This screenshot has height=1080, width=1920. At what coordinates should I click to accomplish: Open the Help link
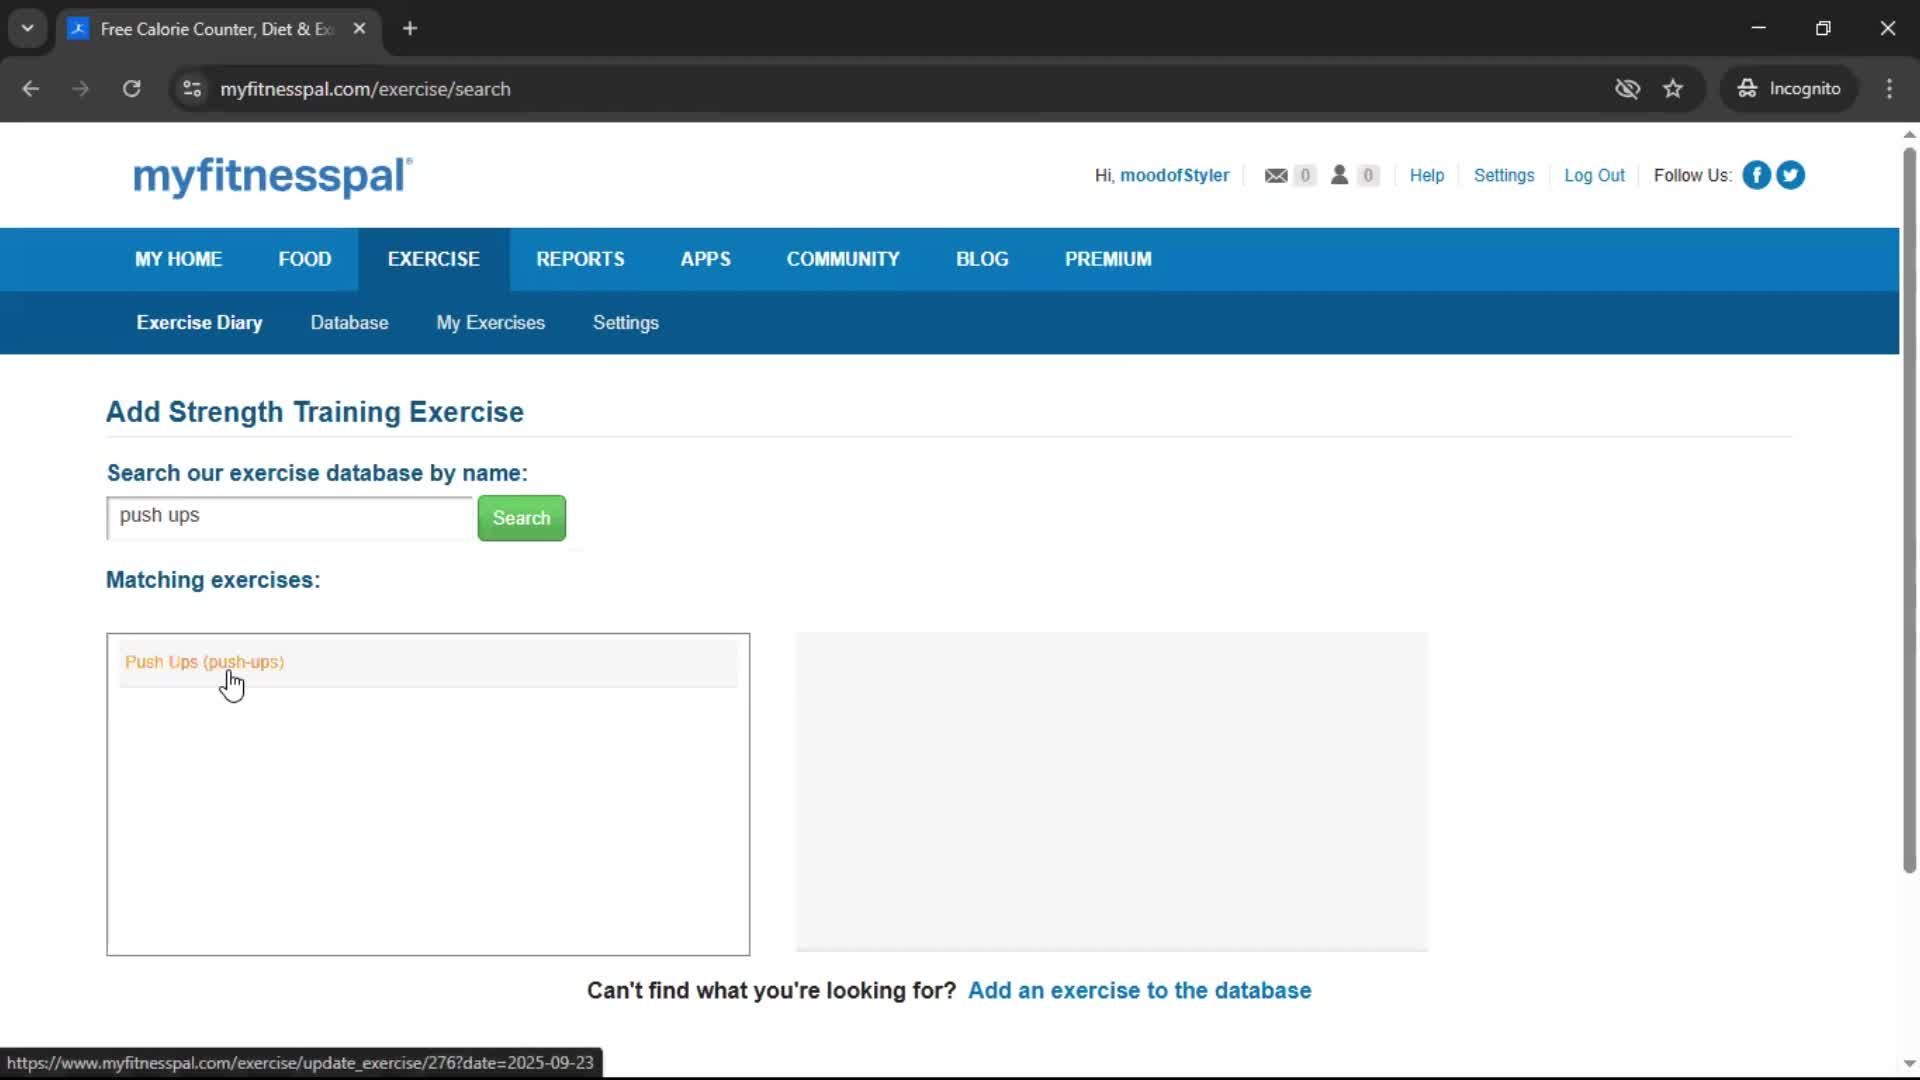(x=1427, y=175)
